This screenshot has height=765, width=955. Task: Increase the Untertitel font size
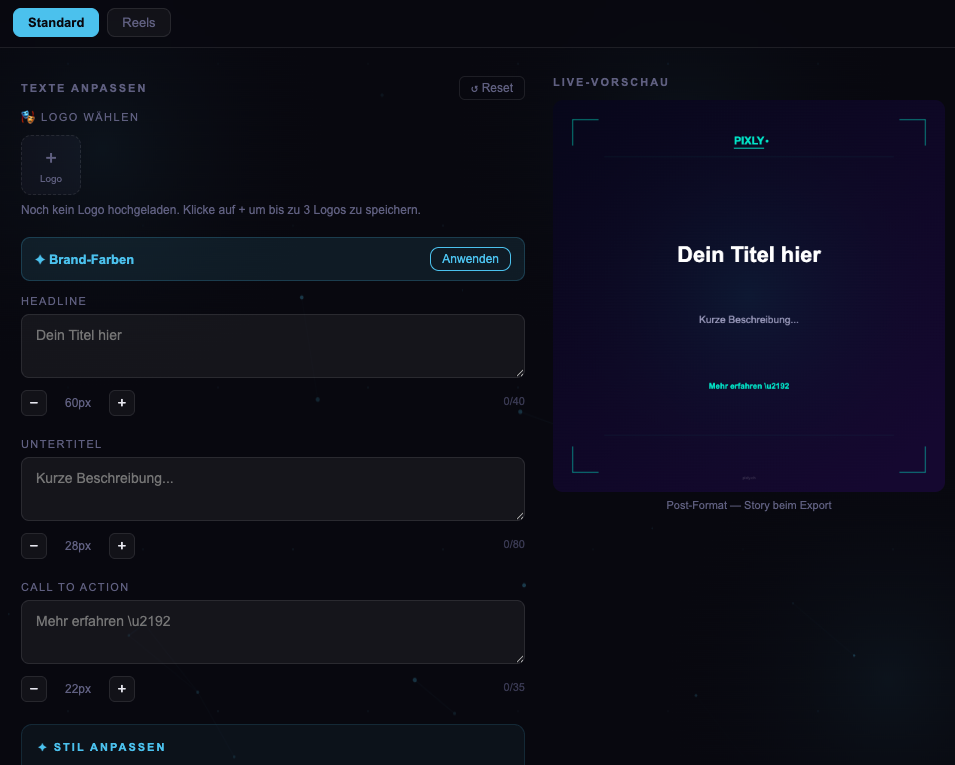tap(122, 546)
